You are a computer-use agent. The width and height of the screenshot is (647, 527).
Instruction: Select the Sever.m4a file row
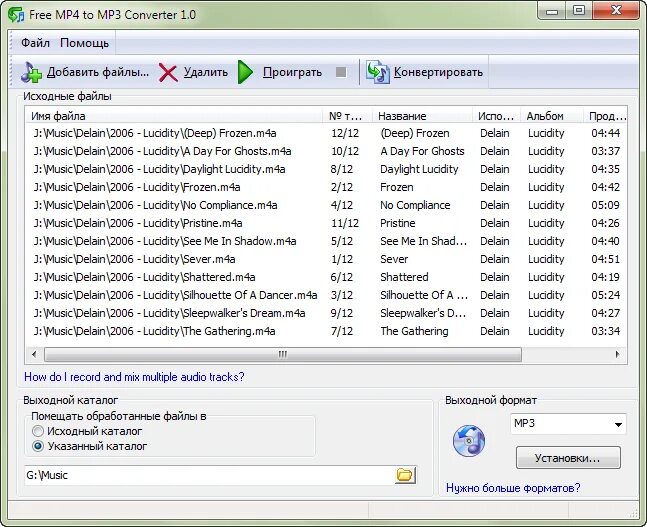(326, 259)
